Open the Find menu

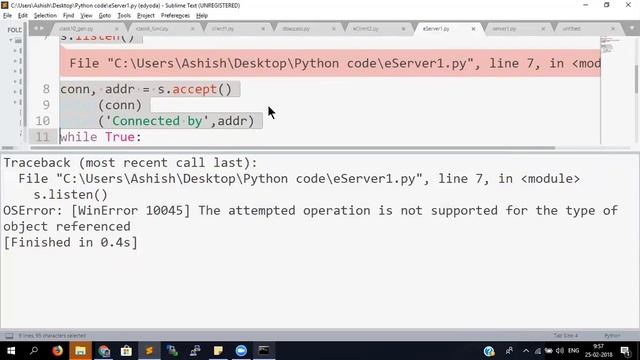coord(68,16)
